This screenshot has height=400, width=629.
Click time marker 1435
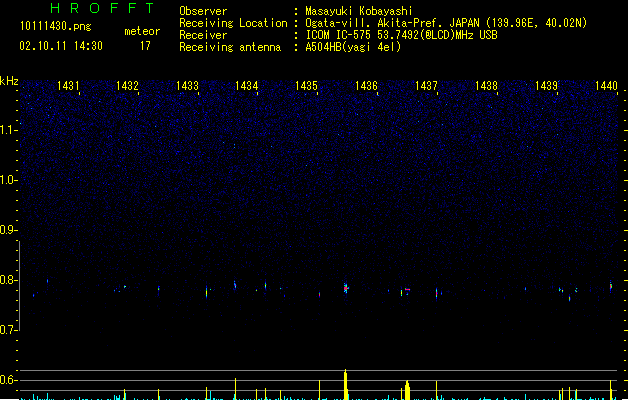306,86
